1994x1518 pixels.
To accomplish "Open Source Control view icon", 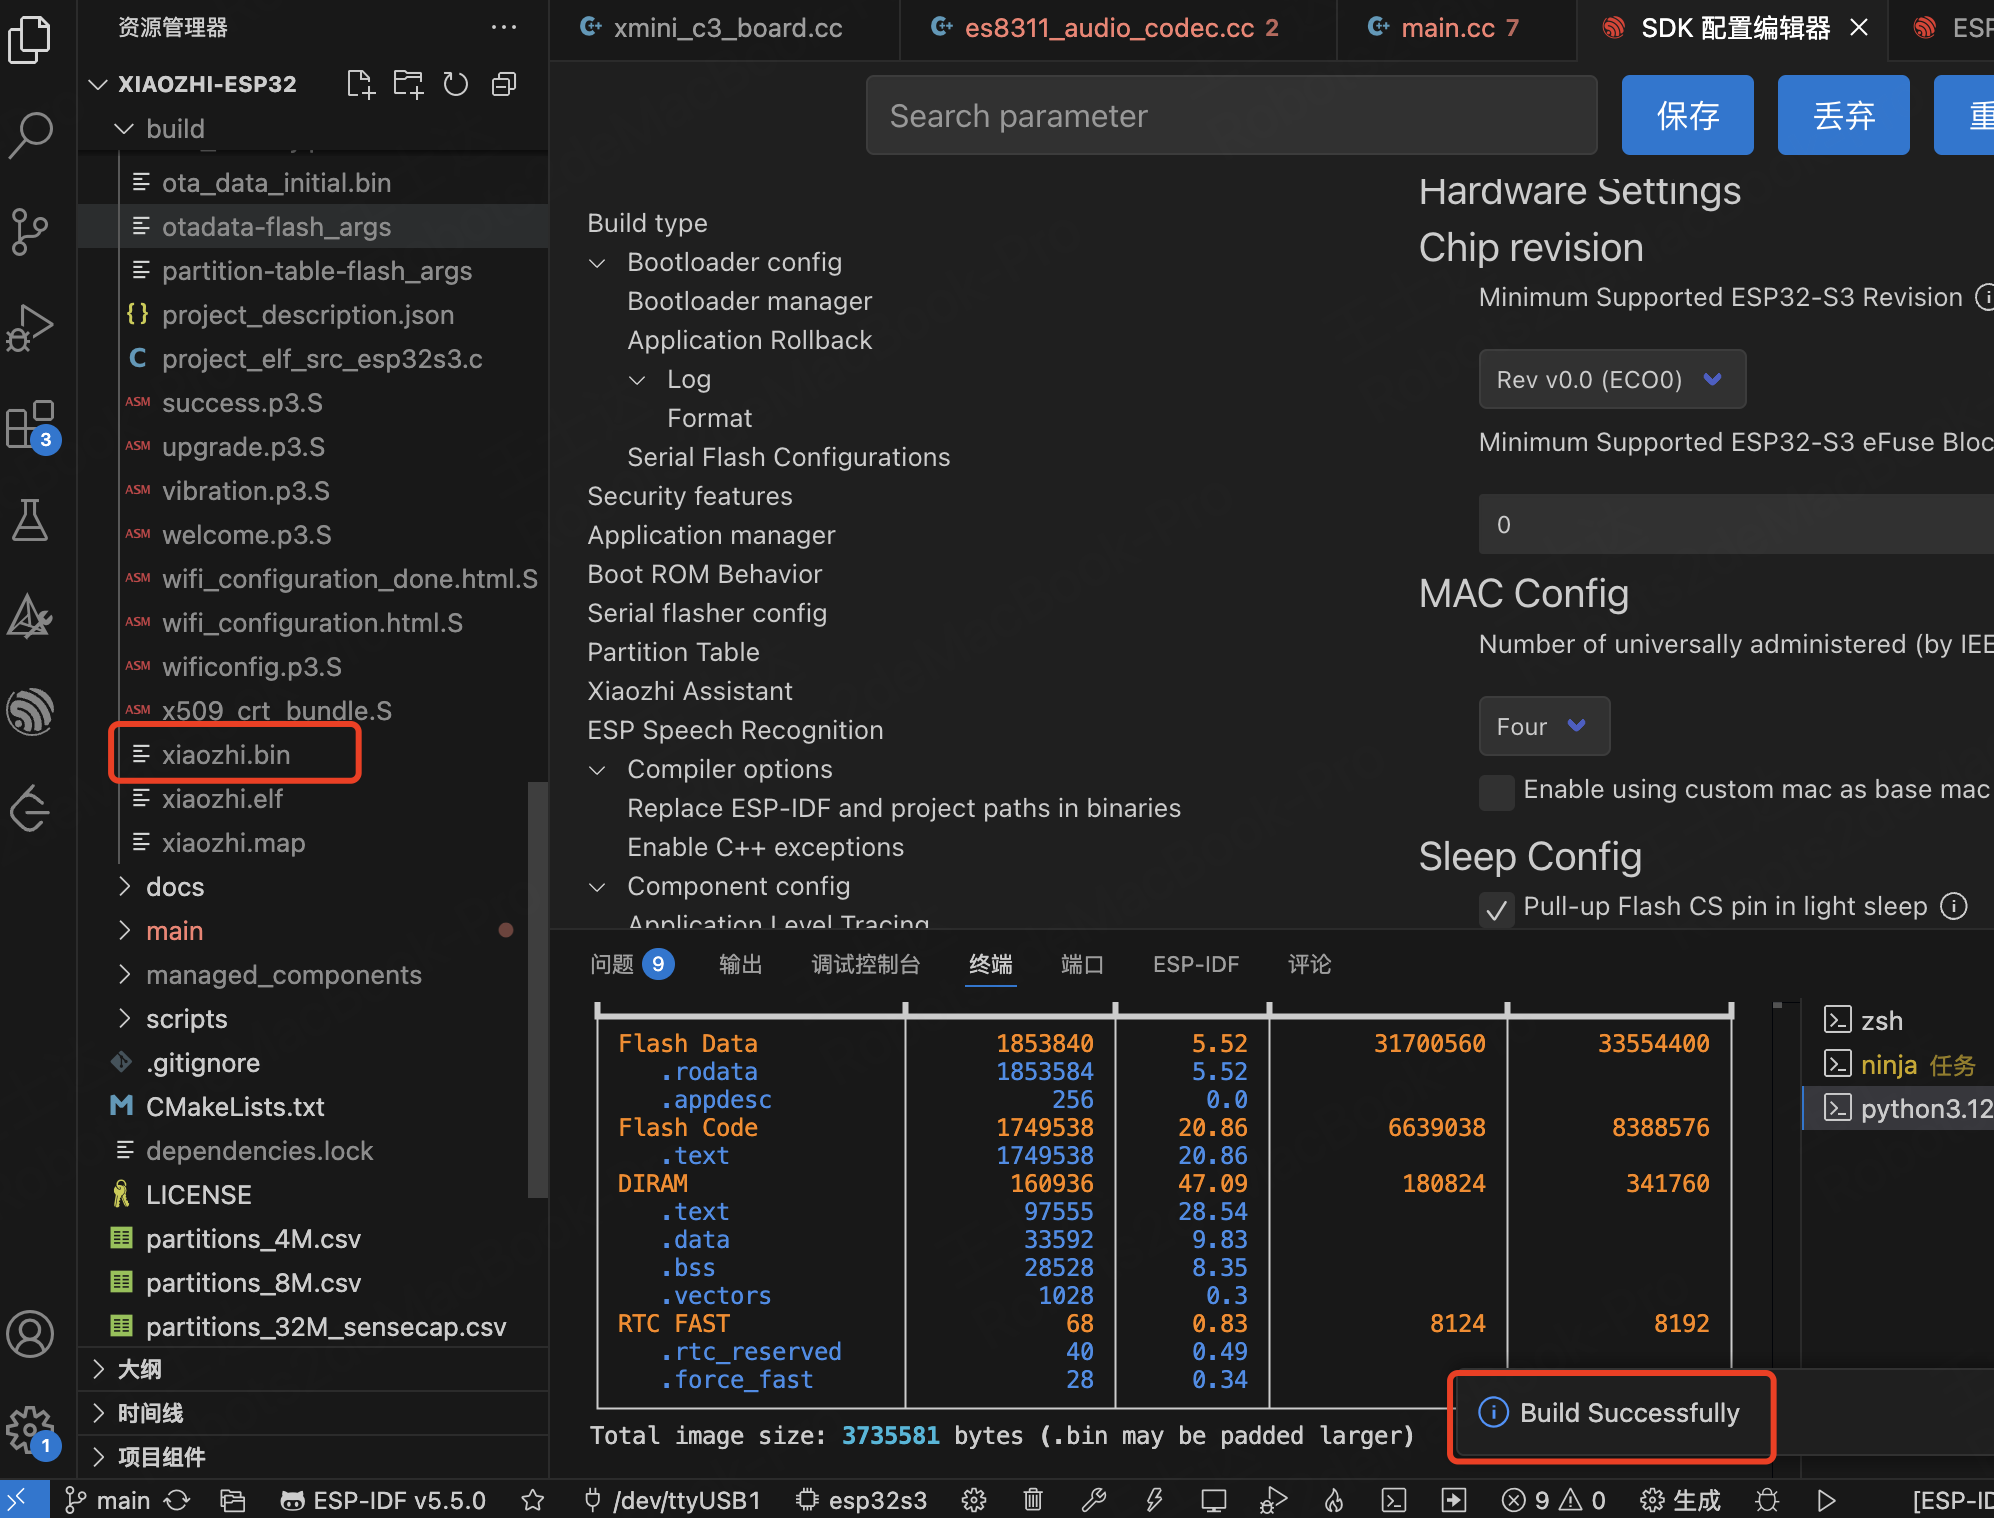I will tap(30, 231).
